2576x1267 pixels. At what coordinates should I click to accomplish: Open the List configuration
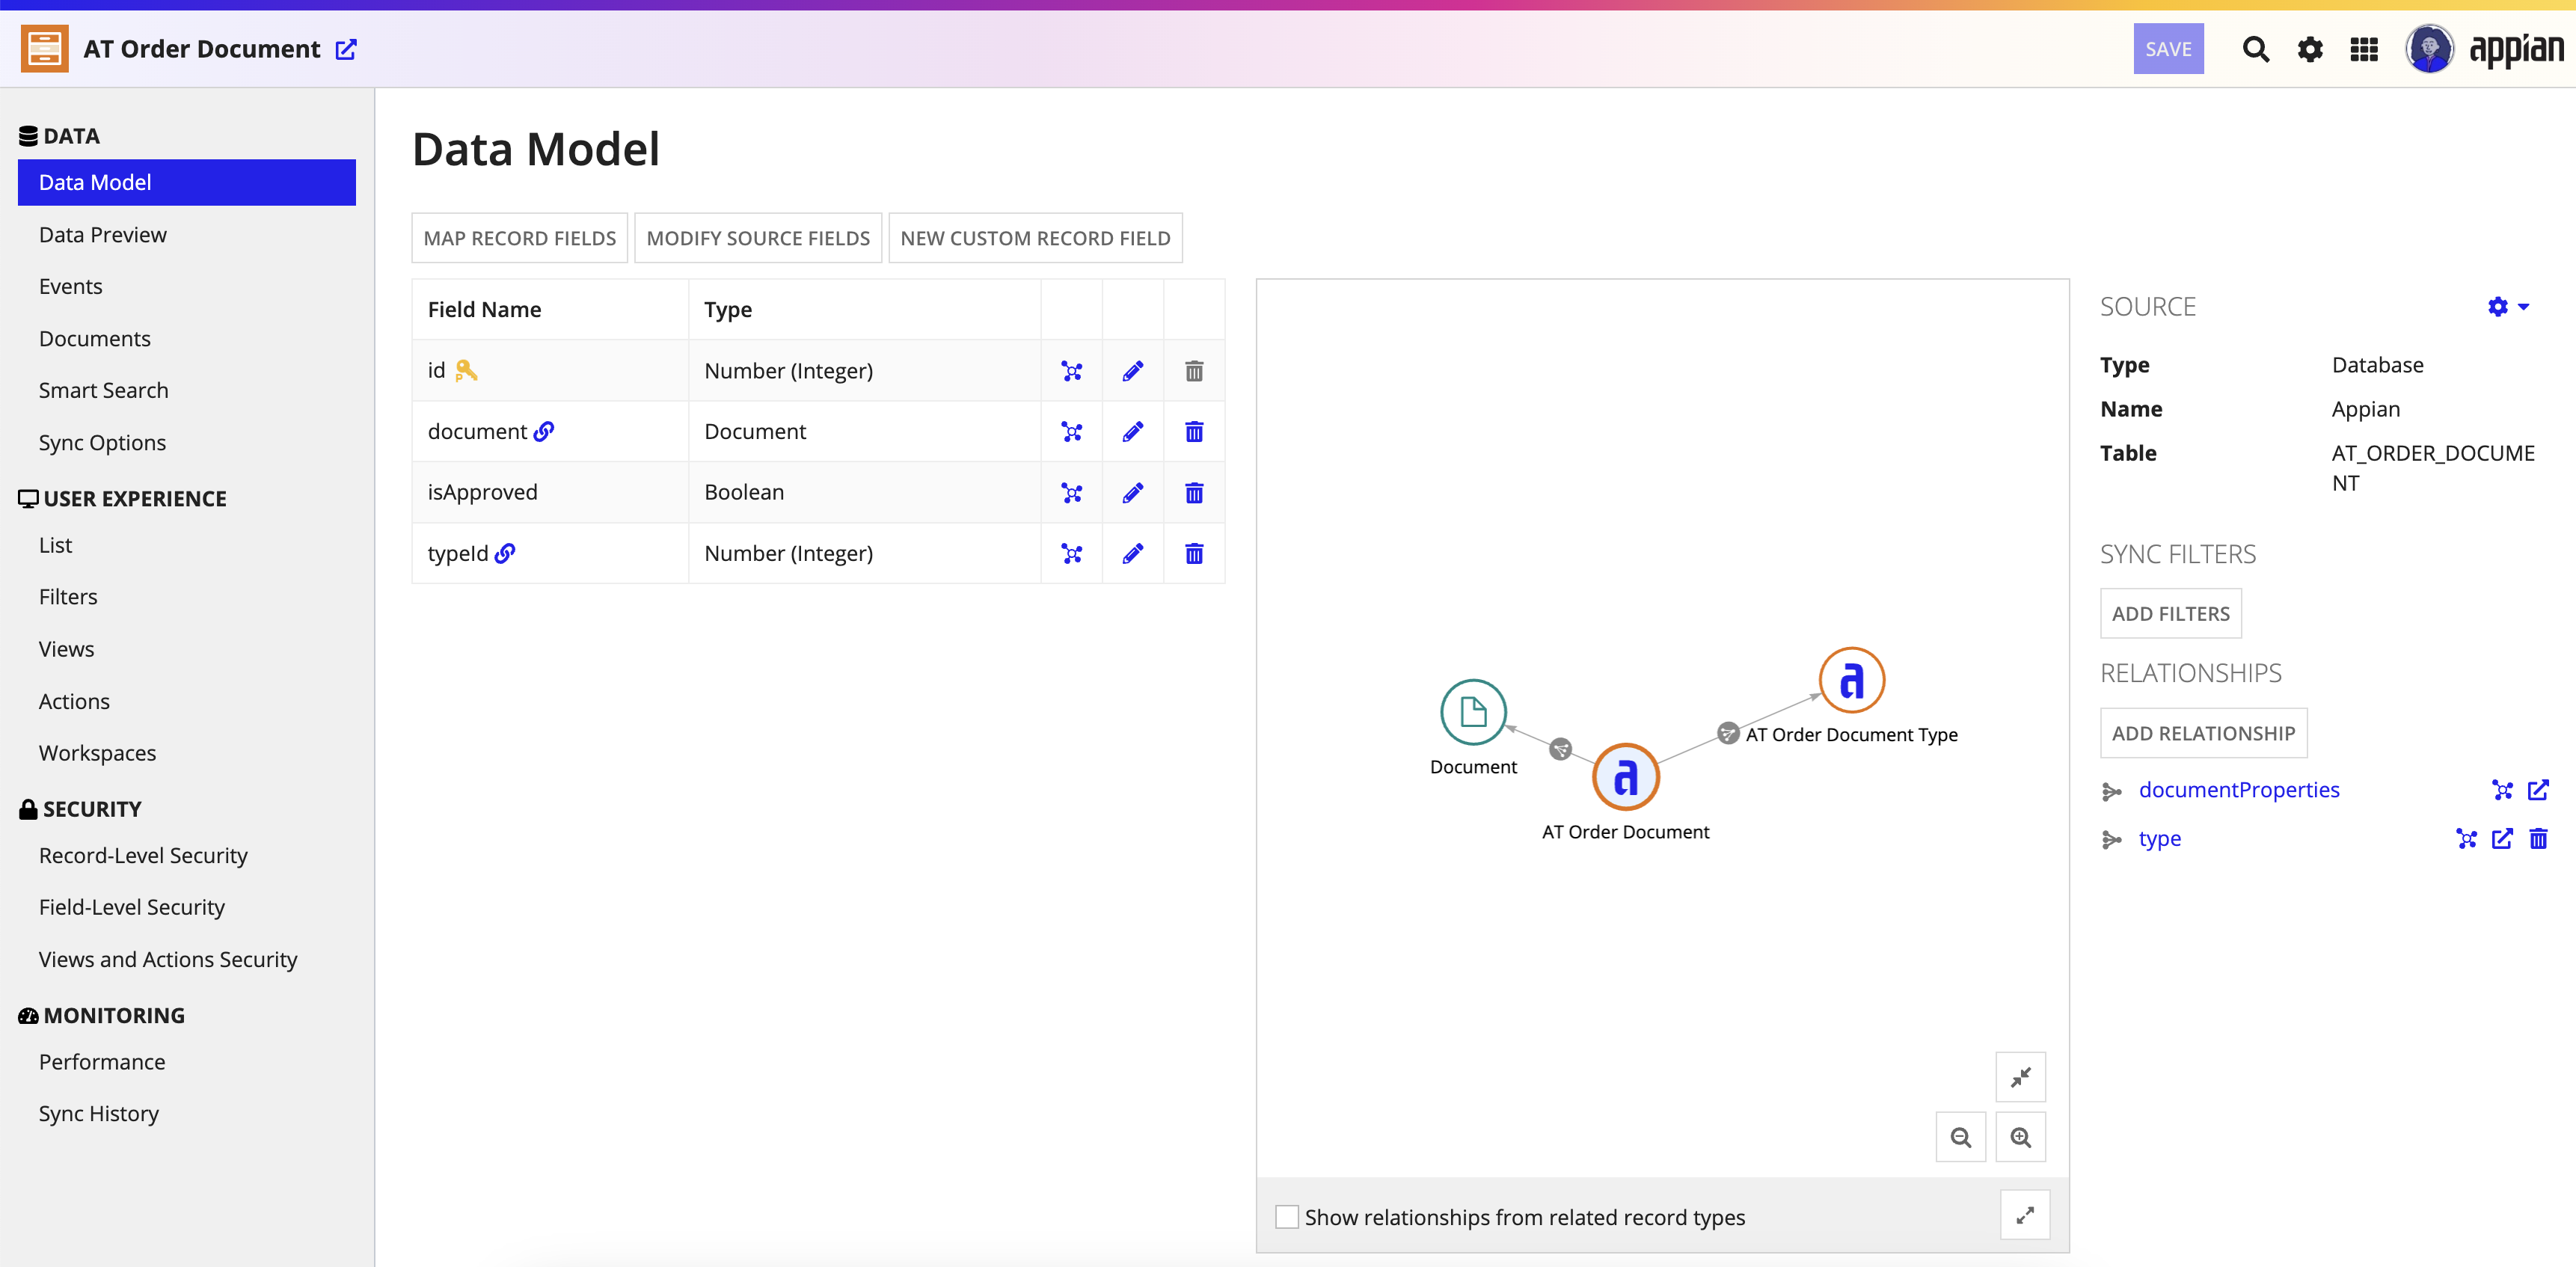click(x=56, y=545)
